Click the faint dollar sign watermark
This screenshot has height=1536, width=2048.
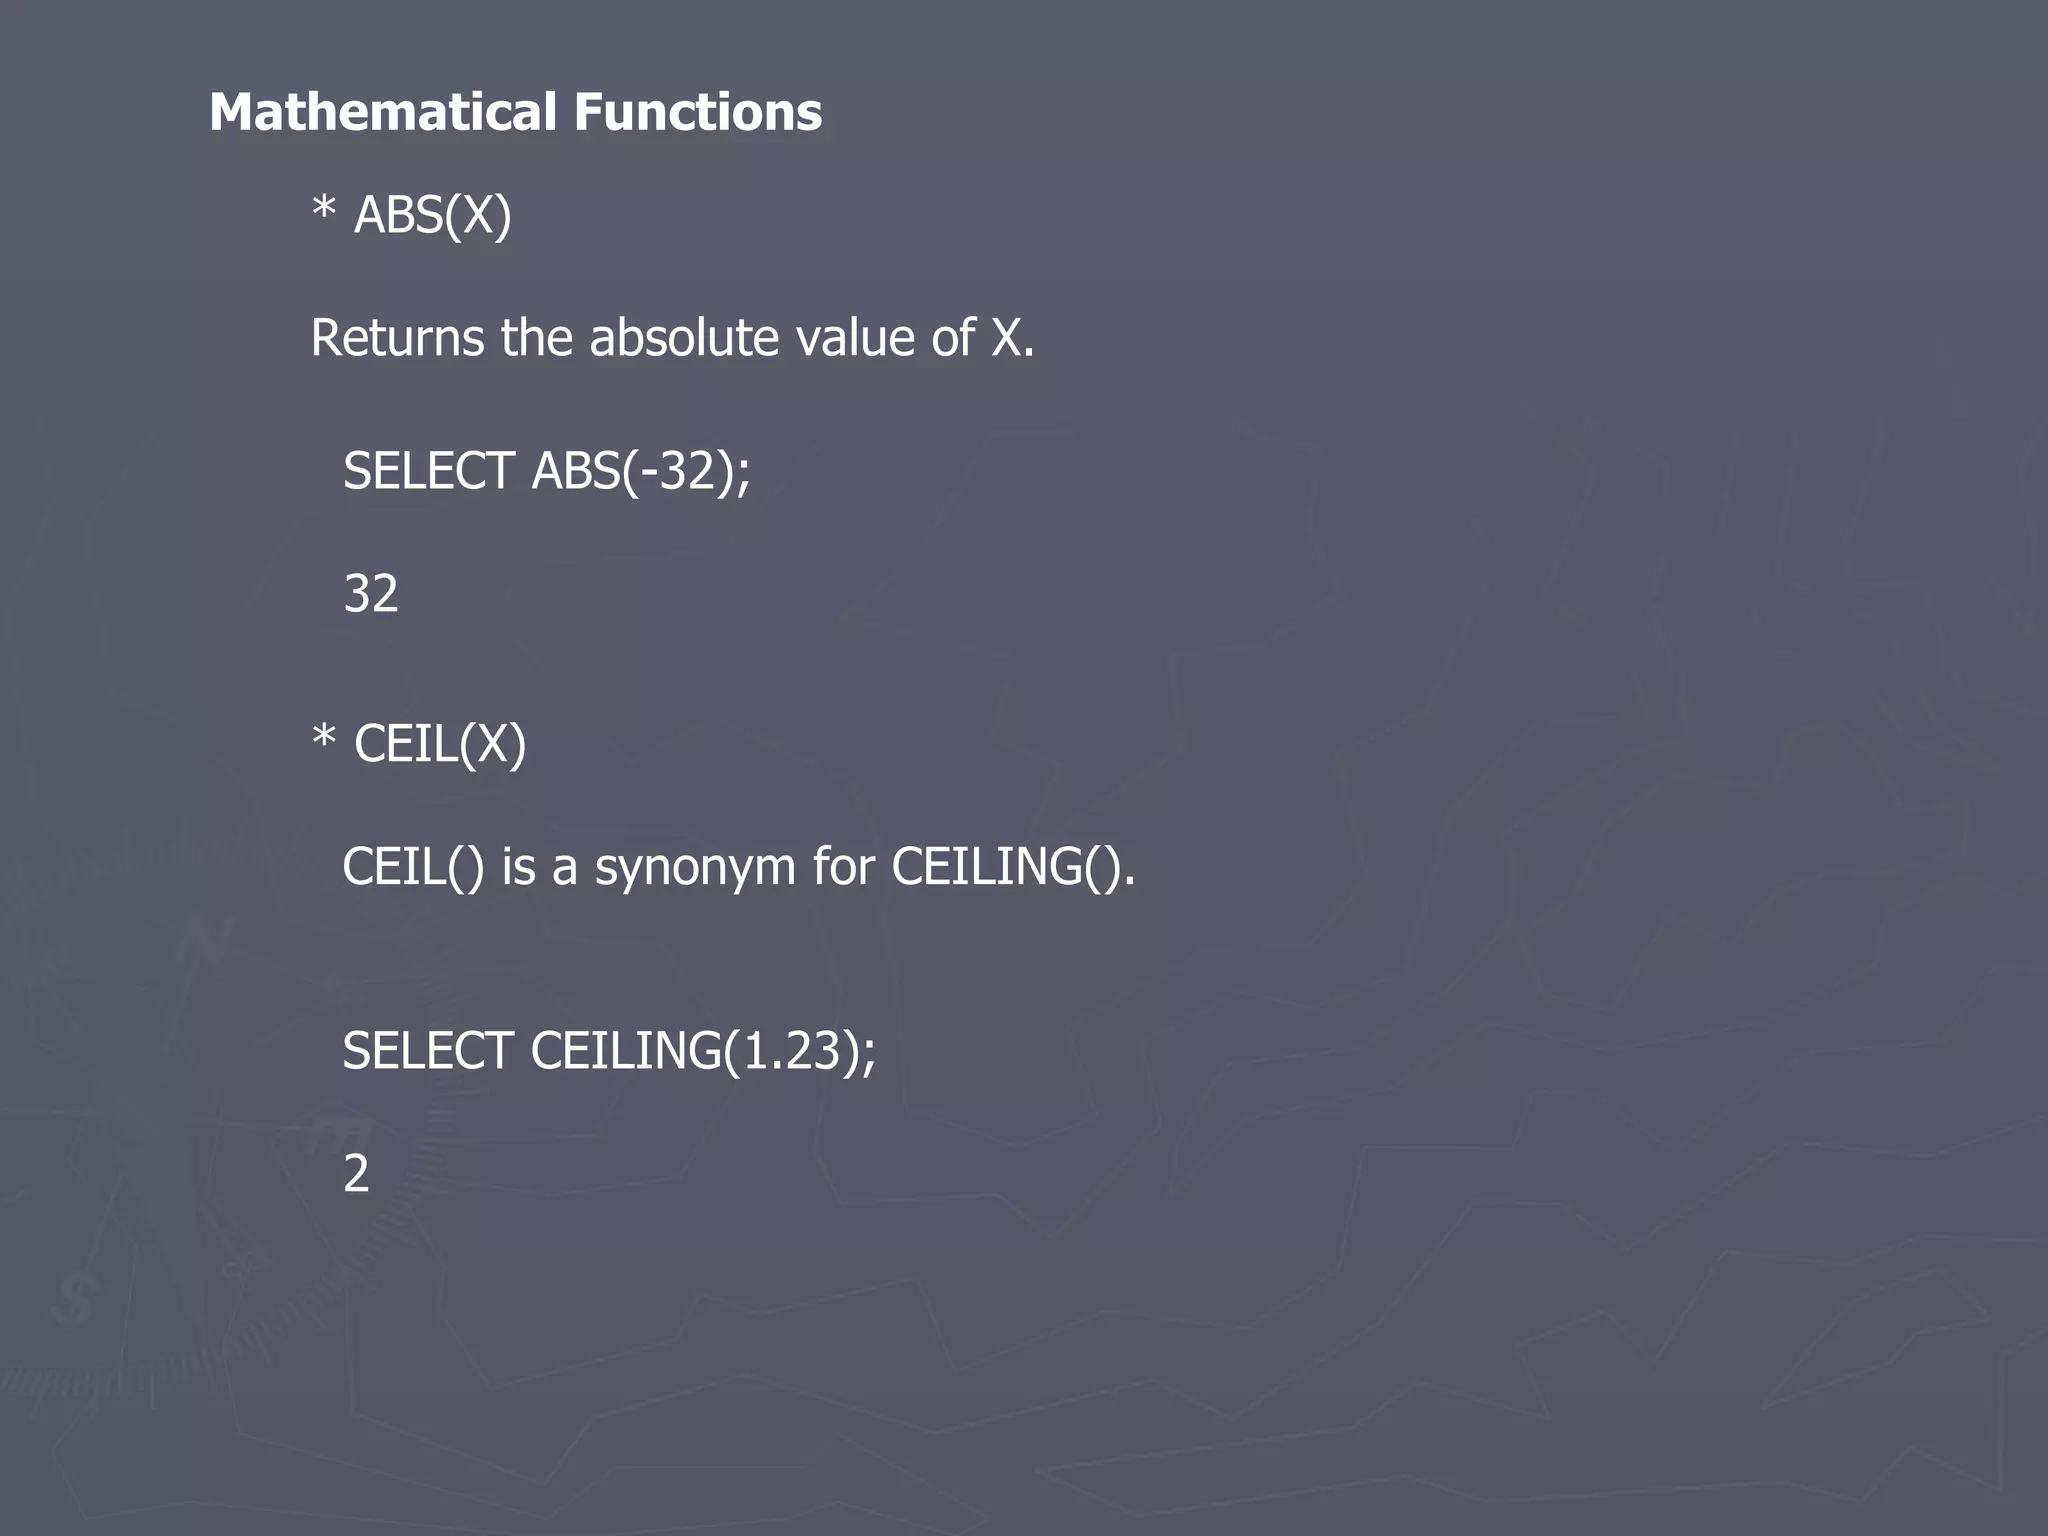point(74,1300)
